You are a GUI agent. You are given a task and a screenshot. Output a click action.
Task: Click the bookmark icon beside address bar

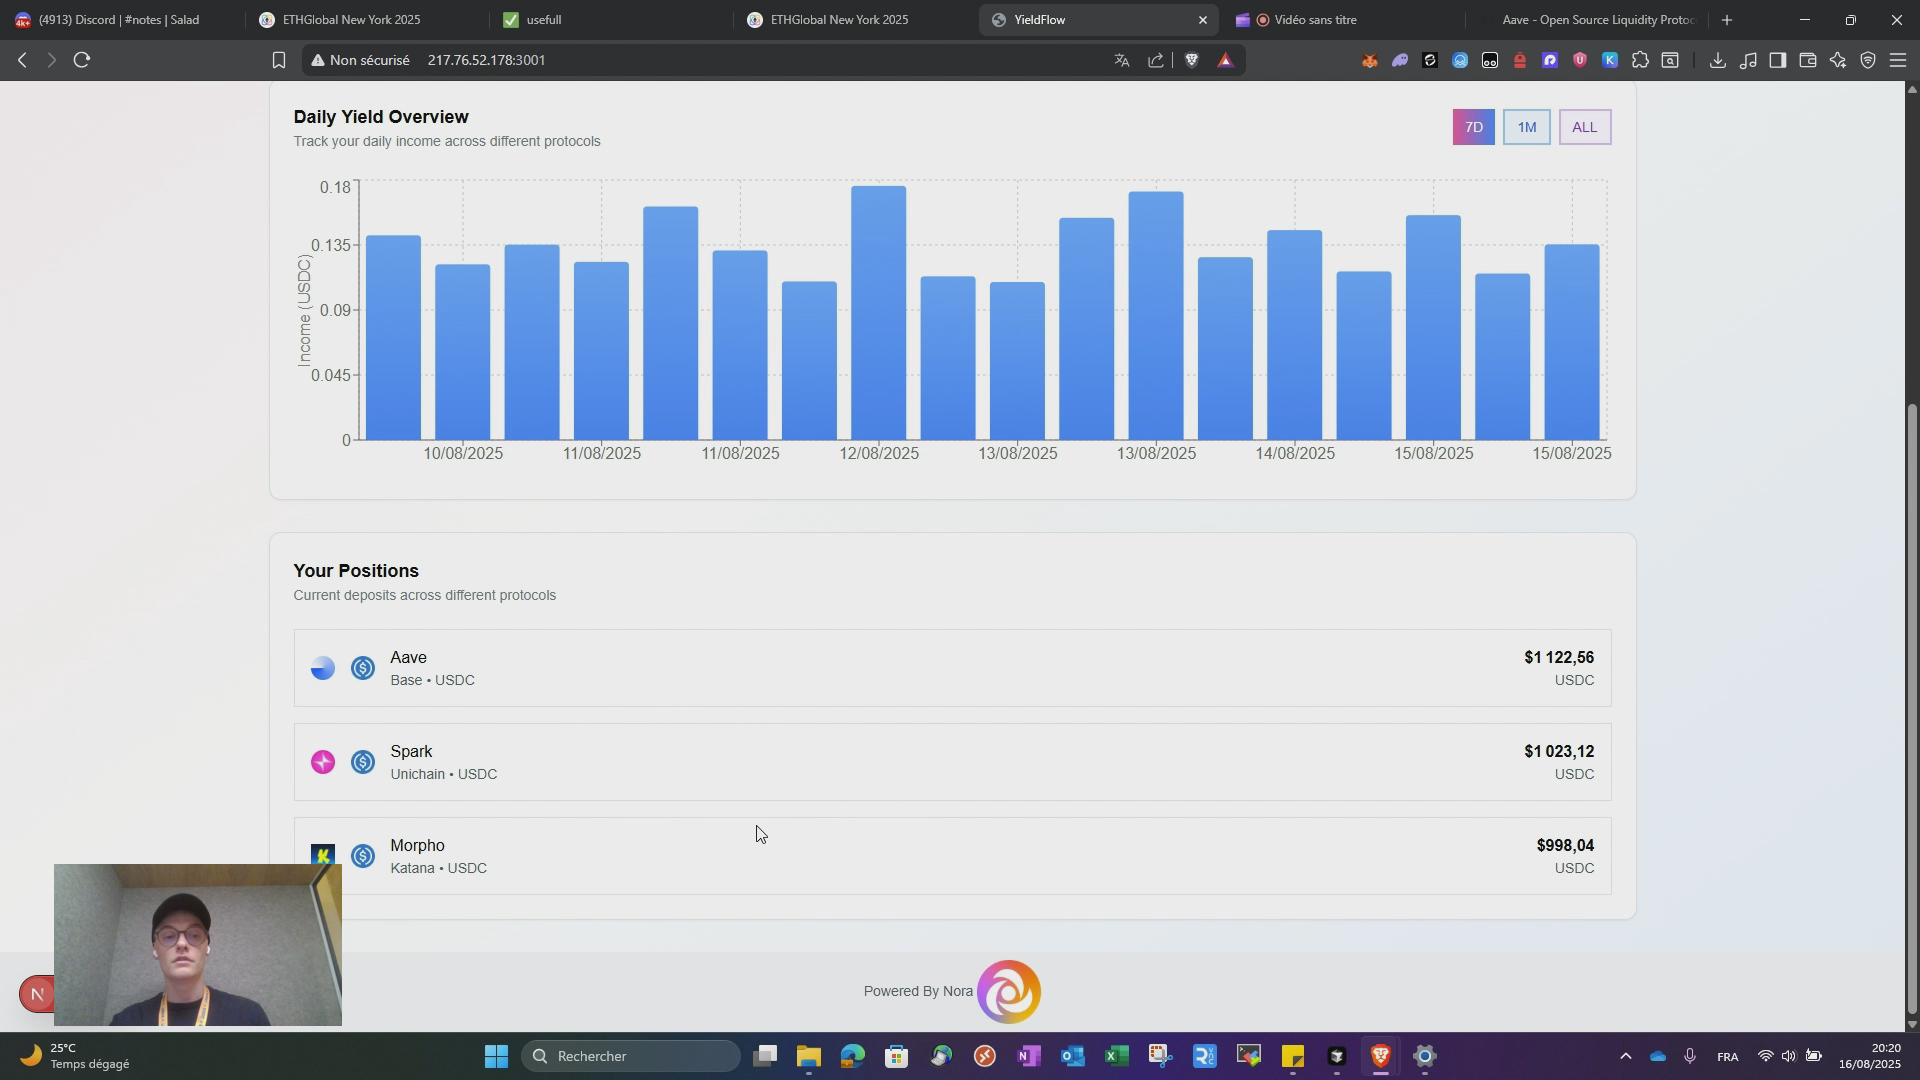(x=279, y=60)
